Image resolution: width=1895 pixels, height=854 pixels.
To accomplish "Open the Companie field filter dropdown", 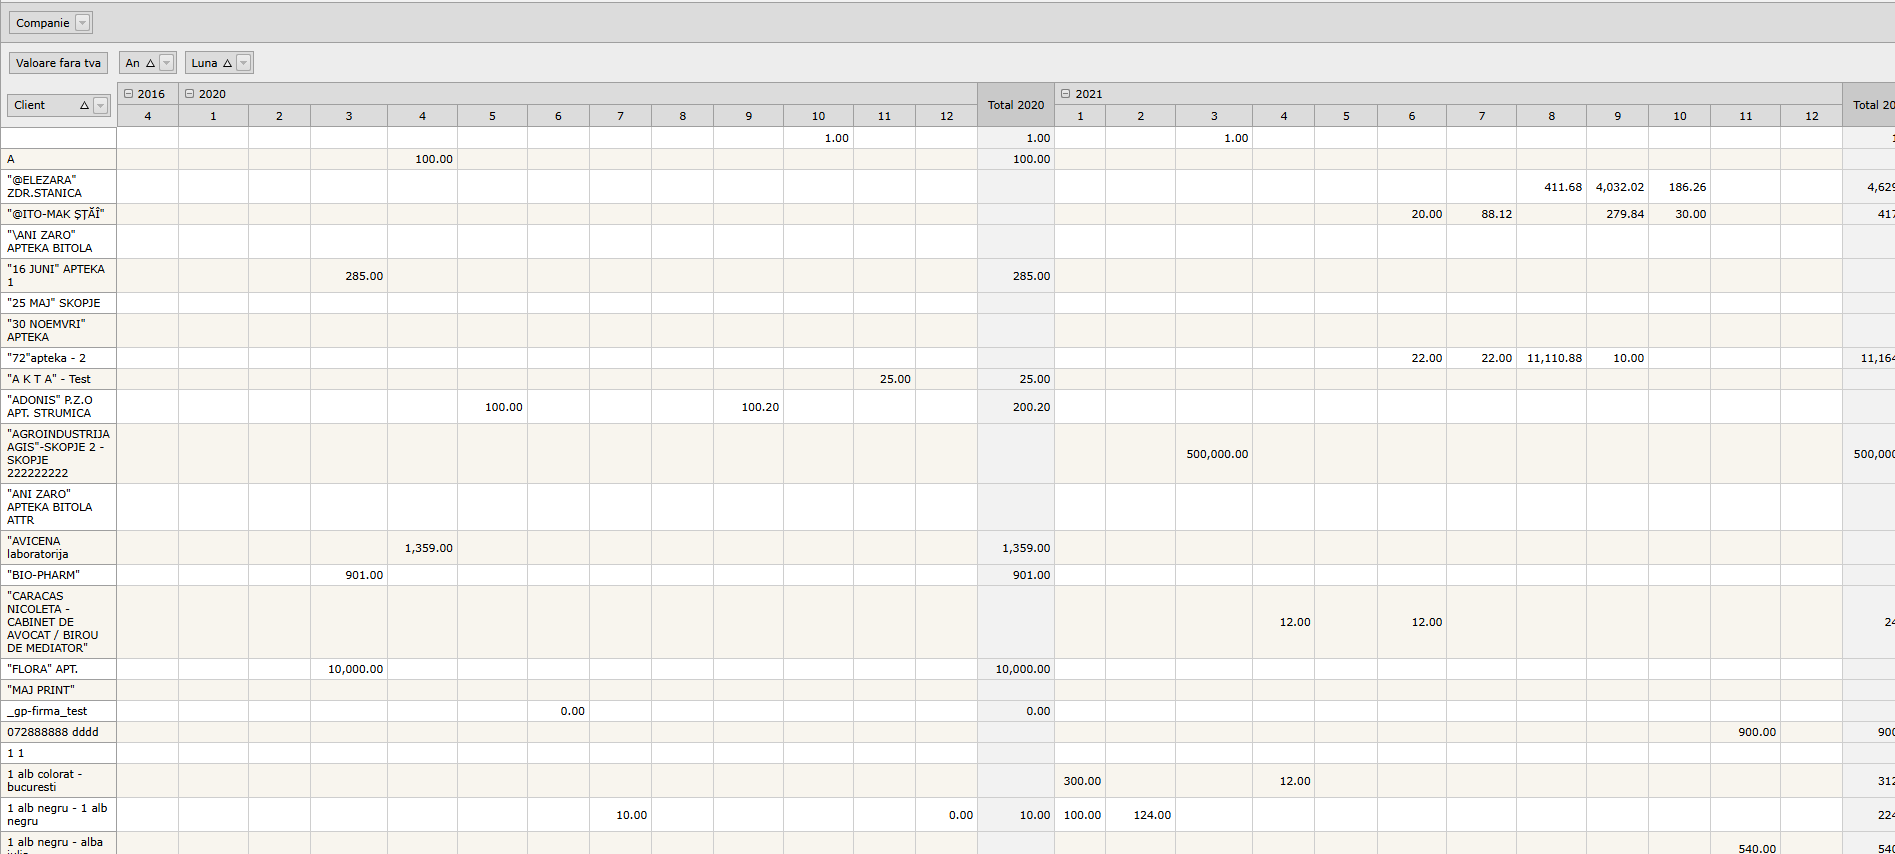I will pos(83,23).
